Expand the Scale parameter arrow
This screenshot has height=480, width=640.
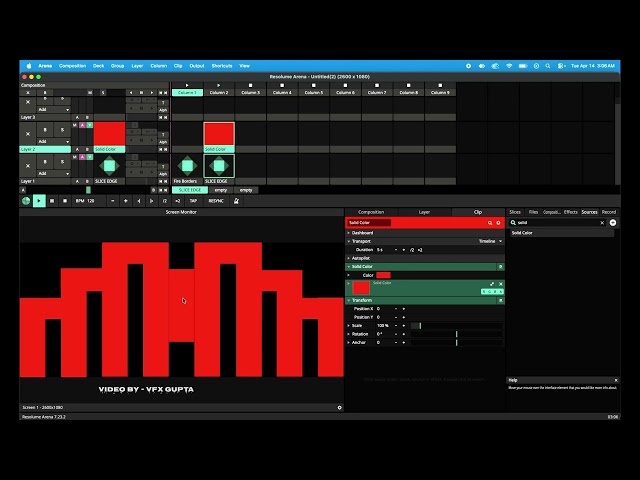pyautogui.click(x=349, y=326)
